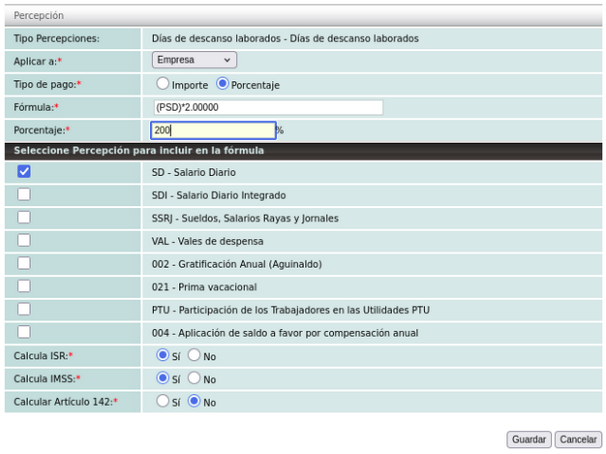This screenshot has height=454, width=606.
Task: Tick 021 - Prima vacacional checkbox
Action: coord(24,287)
